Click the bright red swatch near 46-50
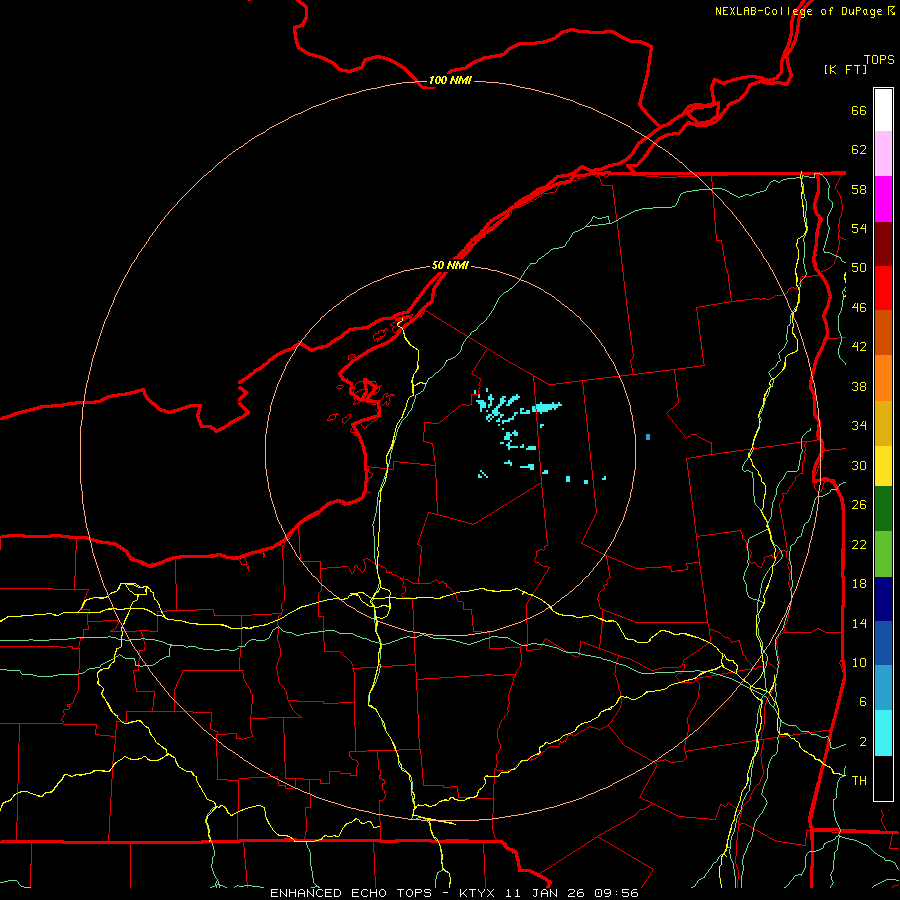The width and height of the screenshot is (900, 900). coord(883,288)
